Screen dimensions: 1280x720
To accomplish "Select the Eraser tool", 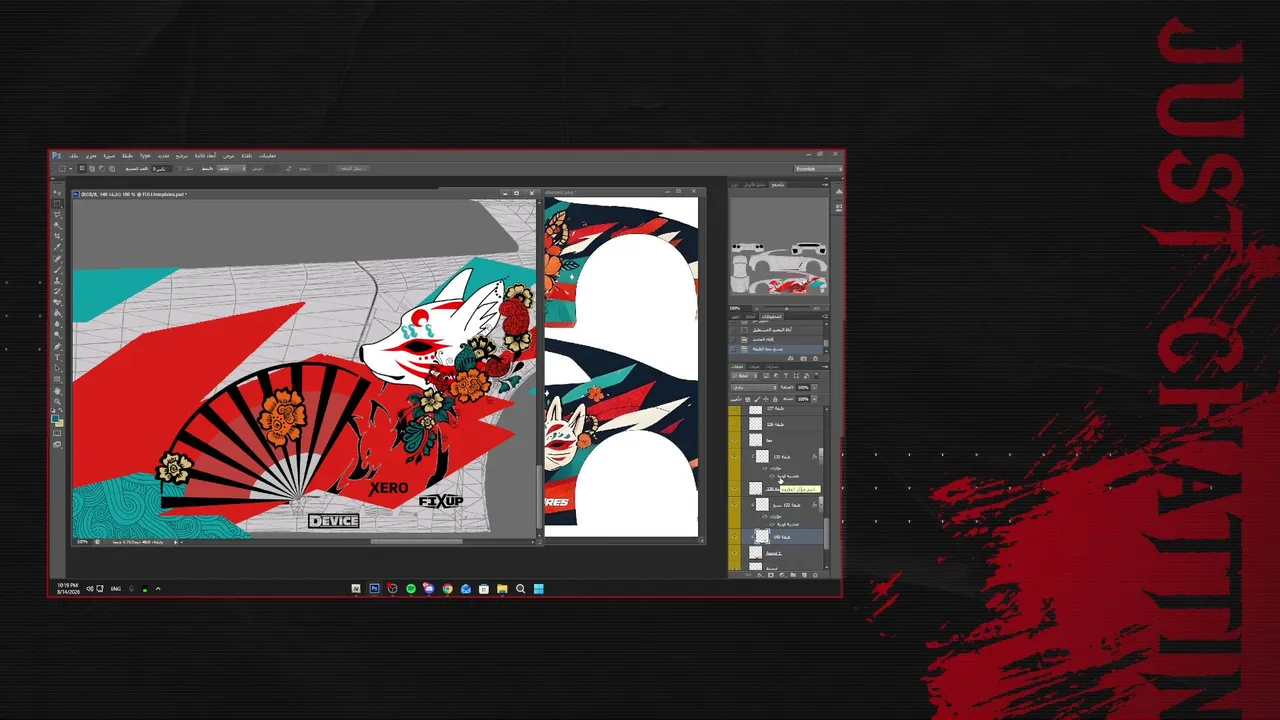I will [57, 303].
